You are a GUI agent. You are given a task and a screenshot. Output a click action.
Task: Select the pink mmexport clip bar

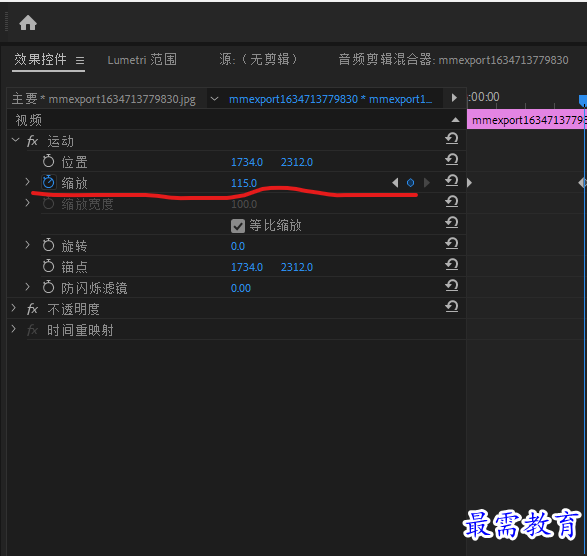click(527, 120)
